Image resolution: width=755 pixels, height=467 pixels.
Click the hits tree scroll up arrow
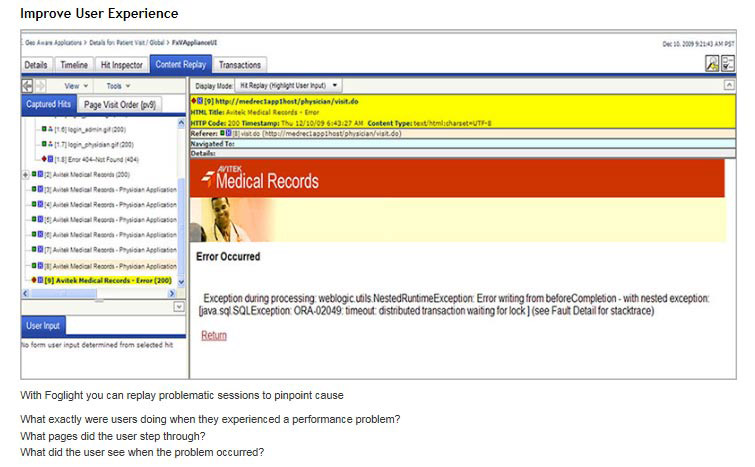pyautogui.click(x=181, y=123)
